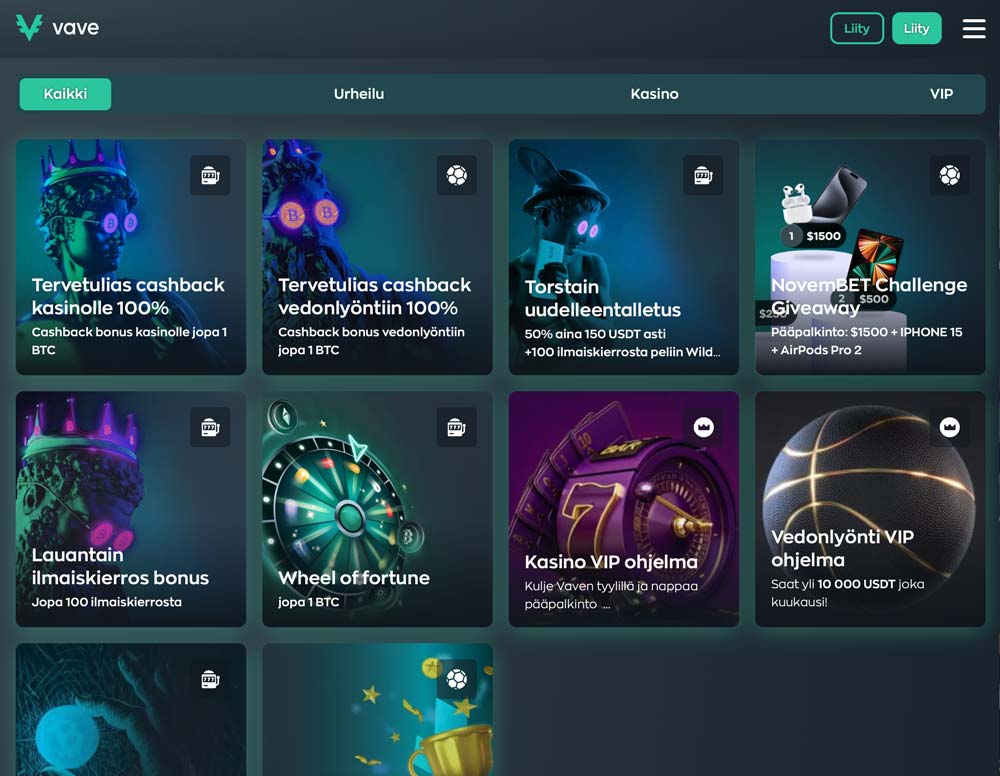
Task: Click slot machine icon on Wheel of fortune card
Action: [x=457, y=427]
